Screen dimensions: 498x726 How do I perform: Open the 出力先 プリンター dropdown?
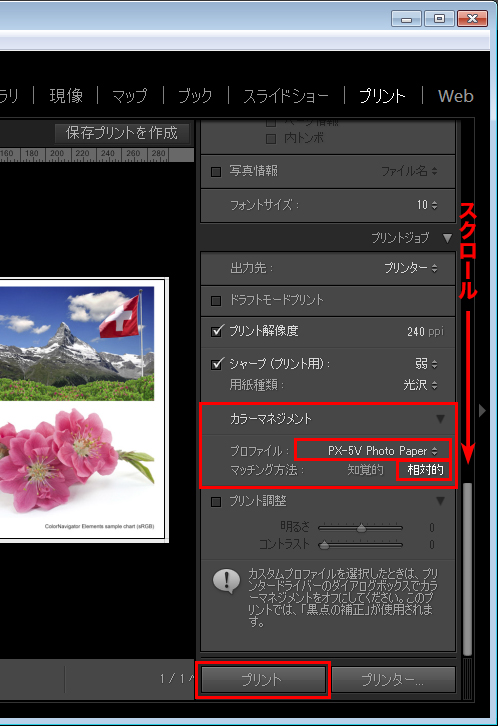411,268
